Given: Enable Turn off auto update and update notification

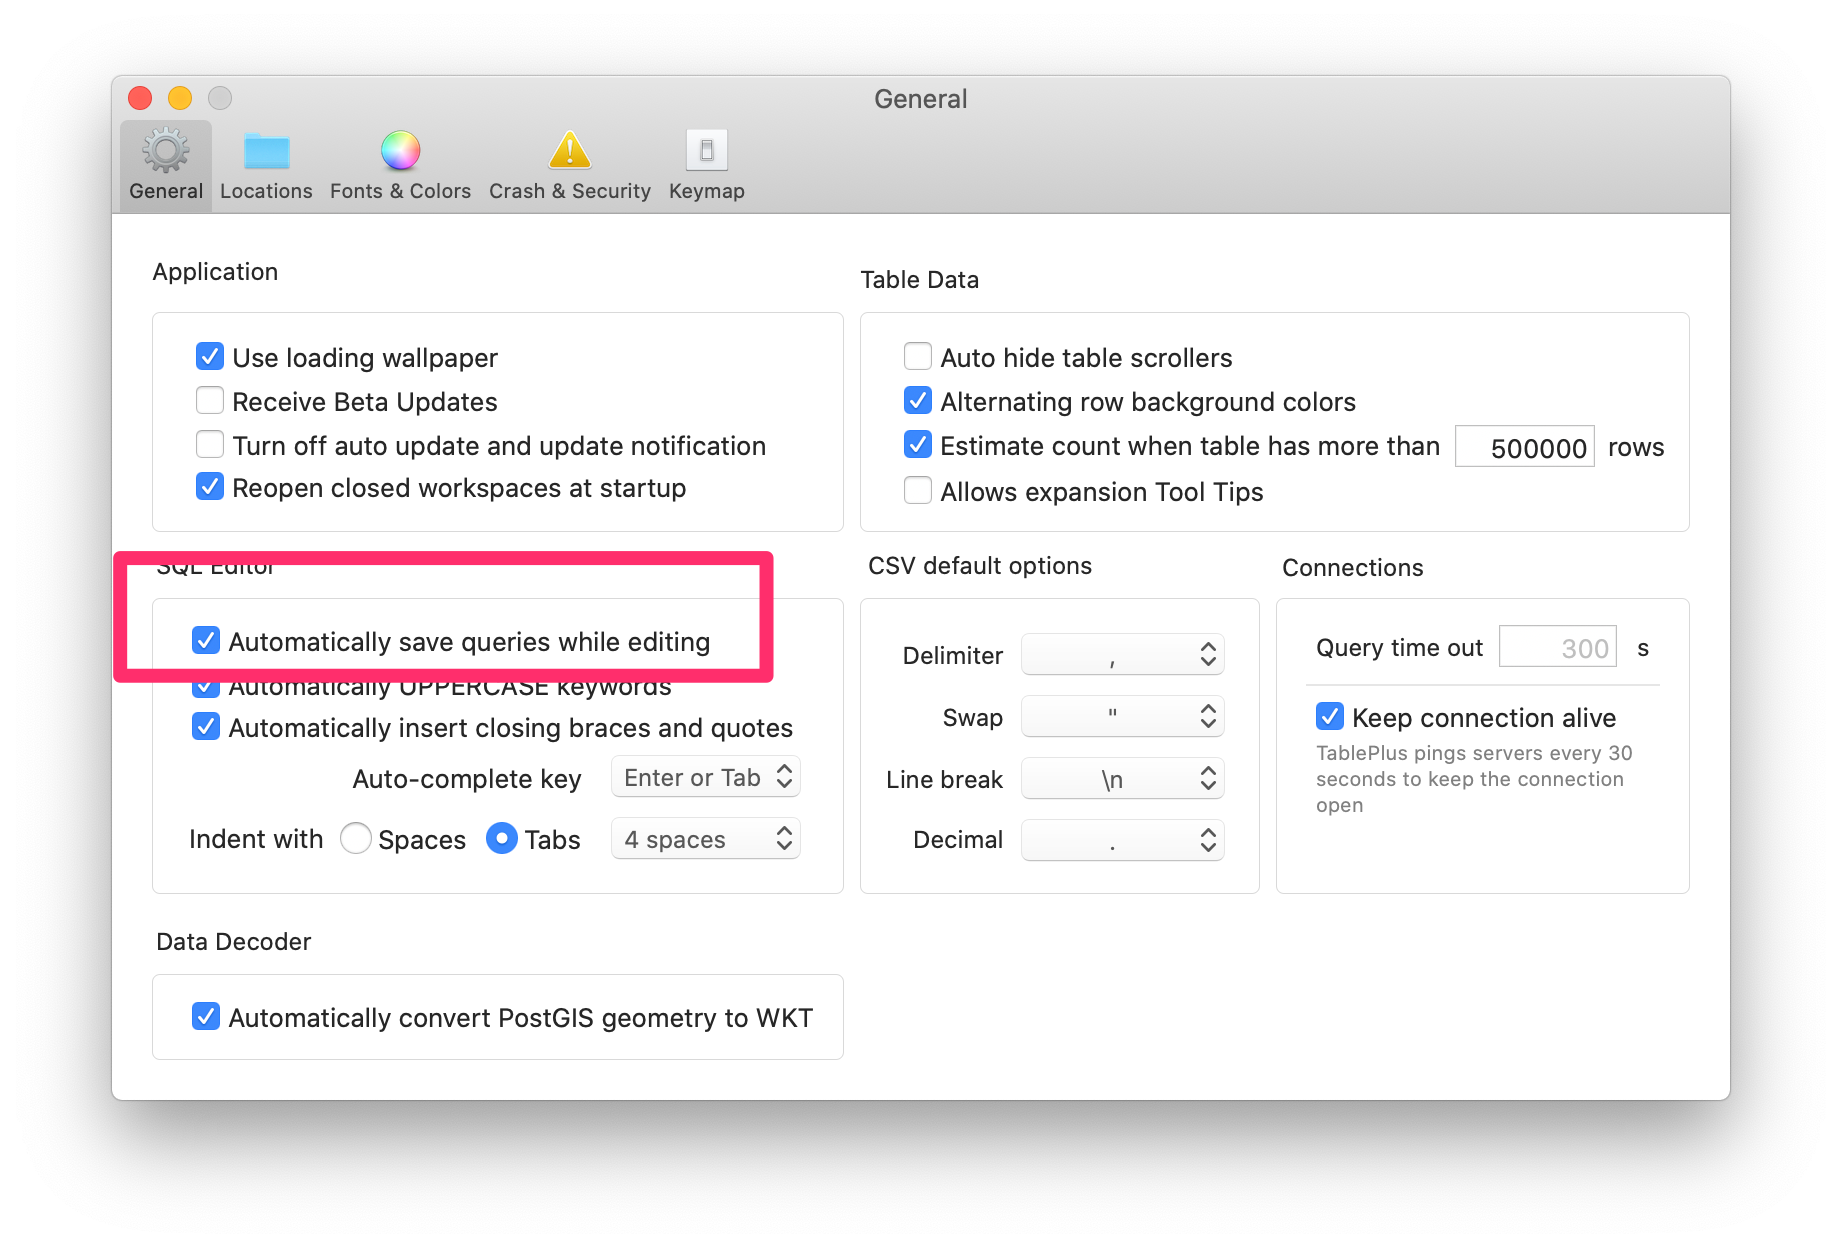Looking at the screenshot, I should 210,444.
